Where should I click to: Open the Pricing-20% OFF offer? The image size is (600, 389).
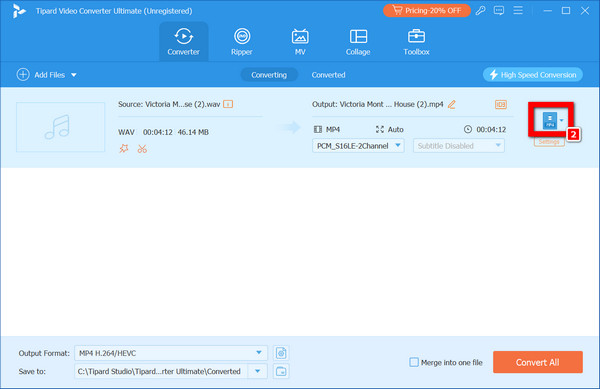[427, 11]
